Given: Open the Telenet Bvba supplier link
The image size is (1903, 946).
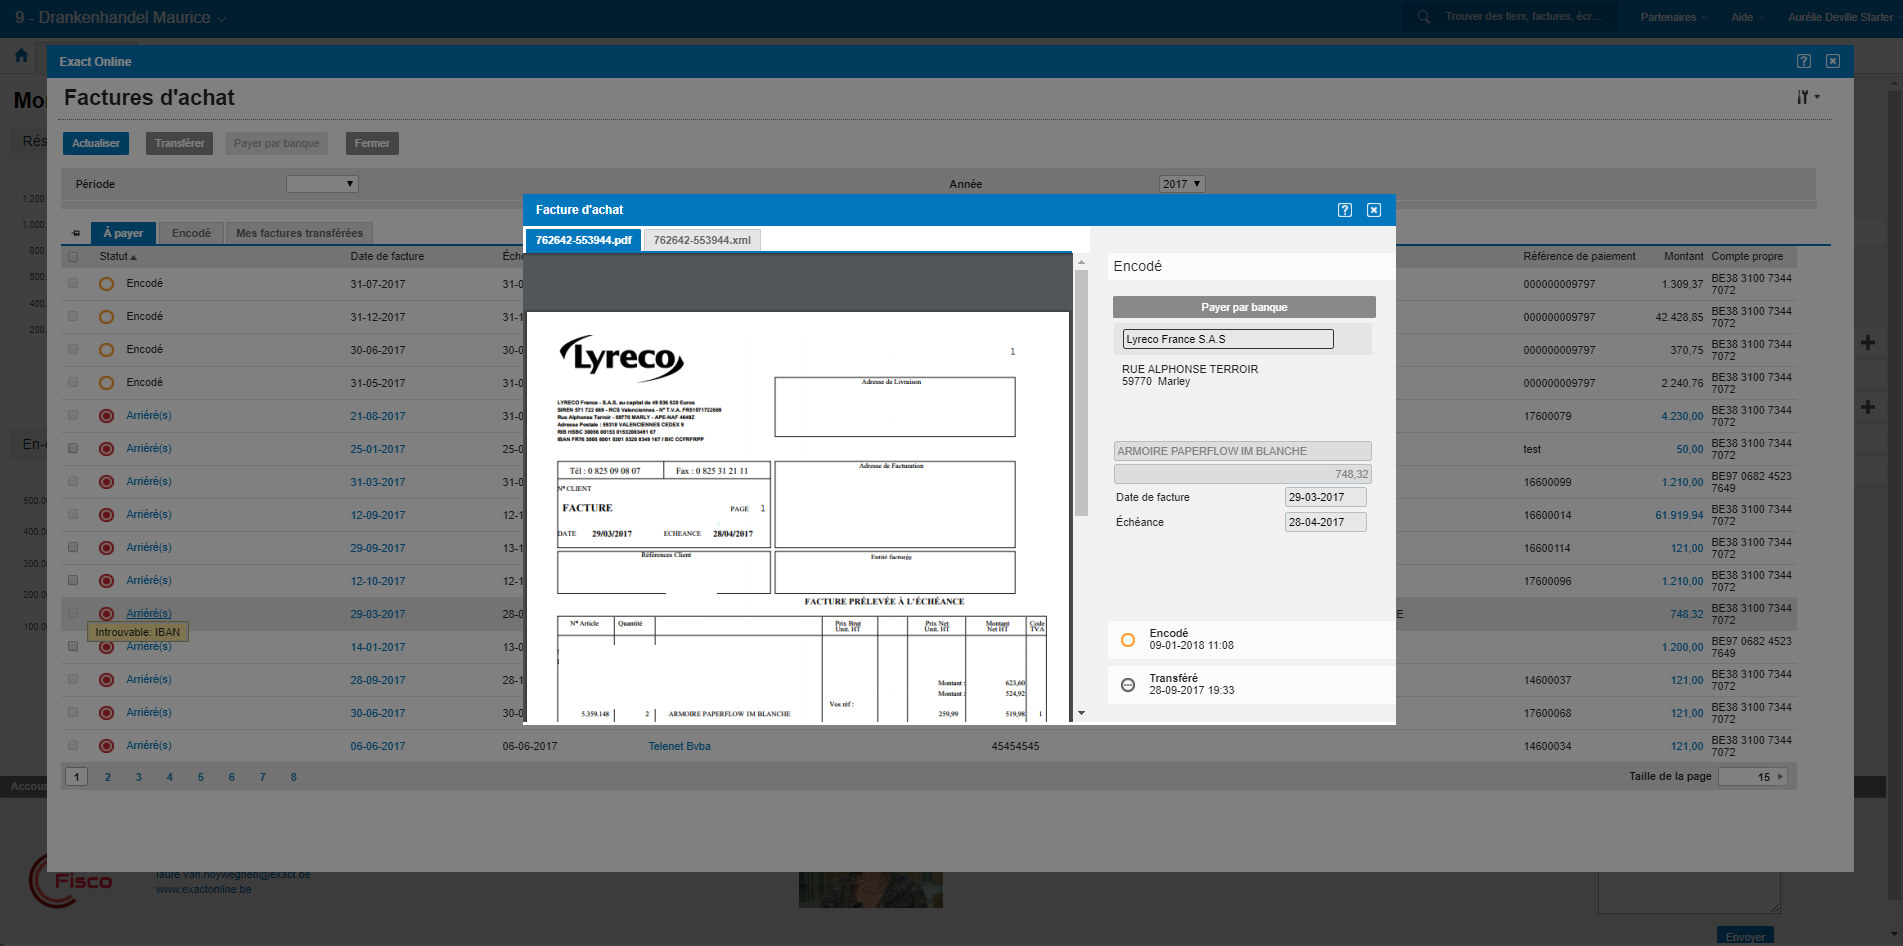Looking at the screenshot, I should pos(679,746).
